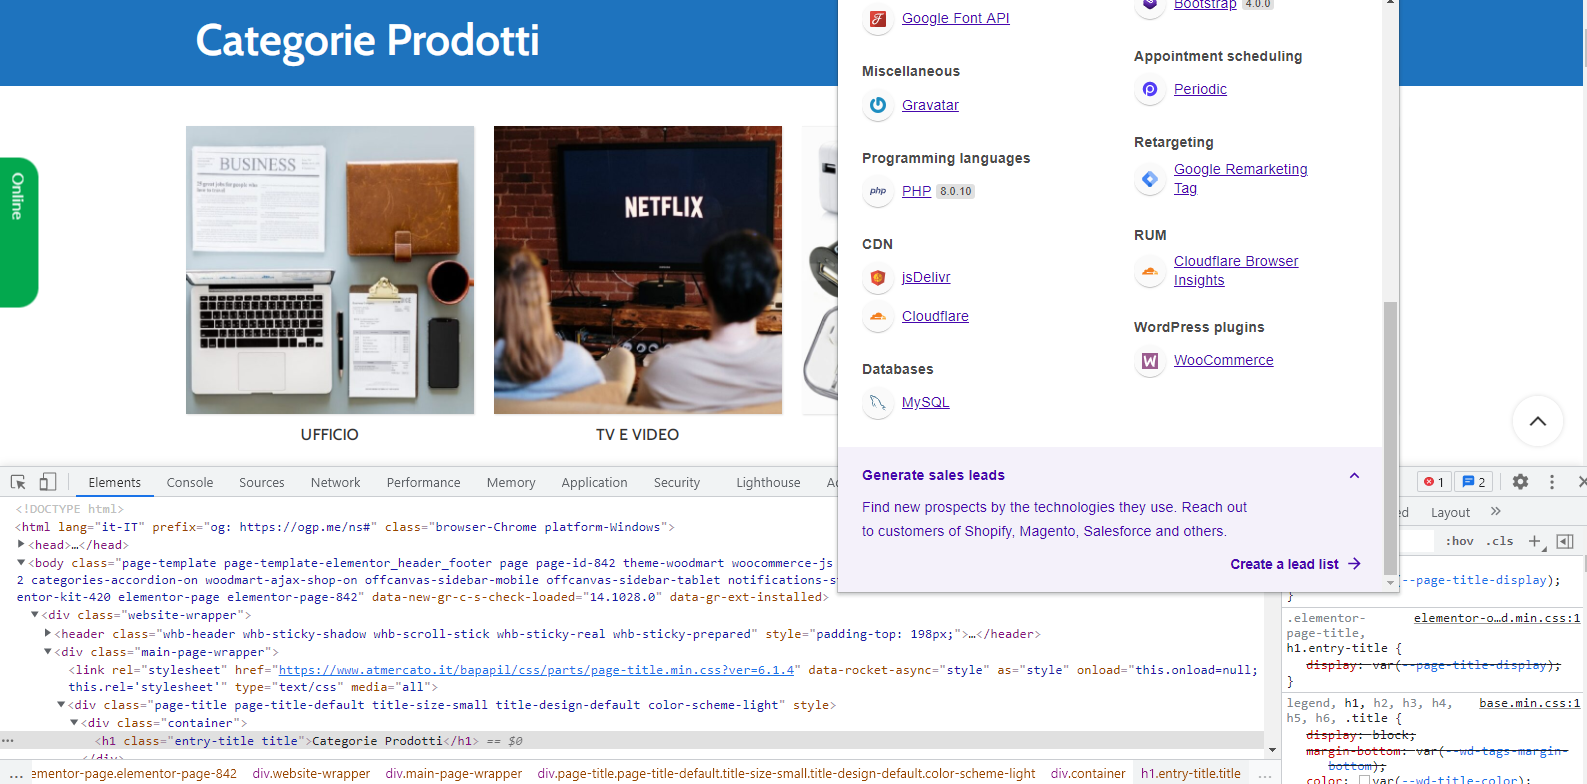Select div.website-wrapper in the breadcrumb
Viewport: 1587px width, 784px height.
coord(311,773)
